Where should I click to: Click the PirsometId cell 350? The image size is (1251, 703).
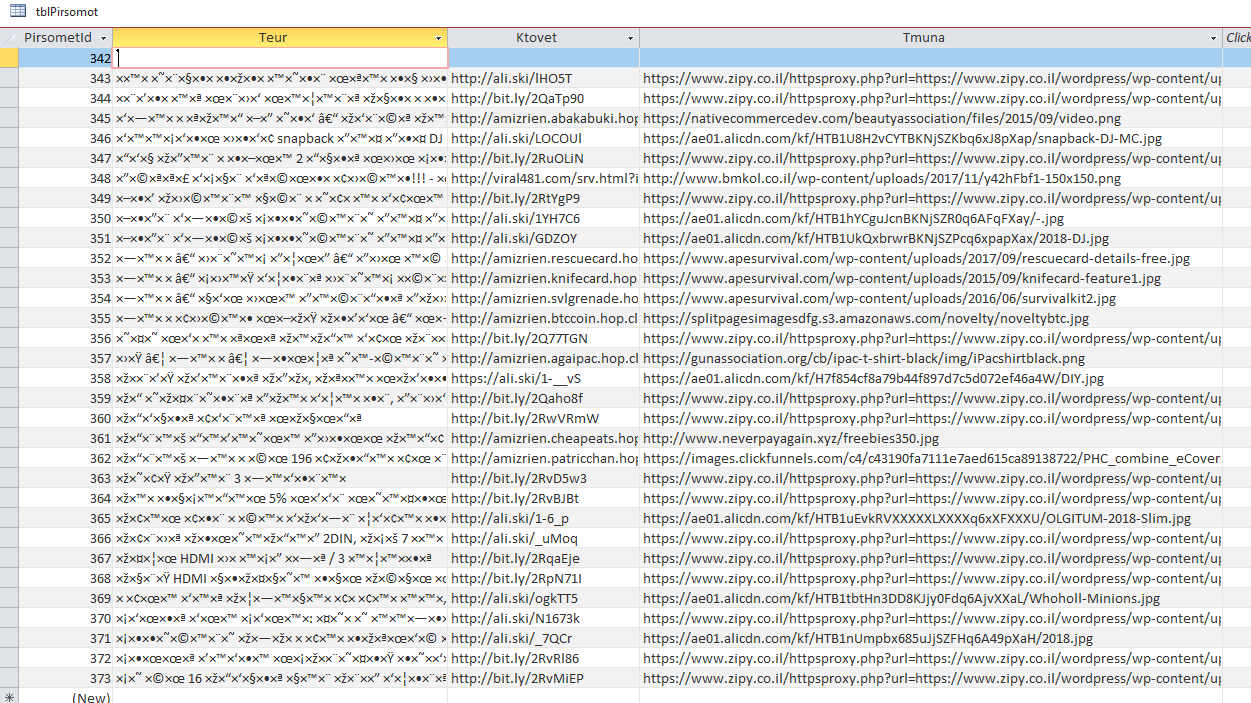click(x=66, y=218)
